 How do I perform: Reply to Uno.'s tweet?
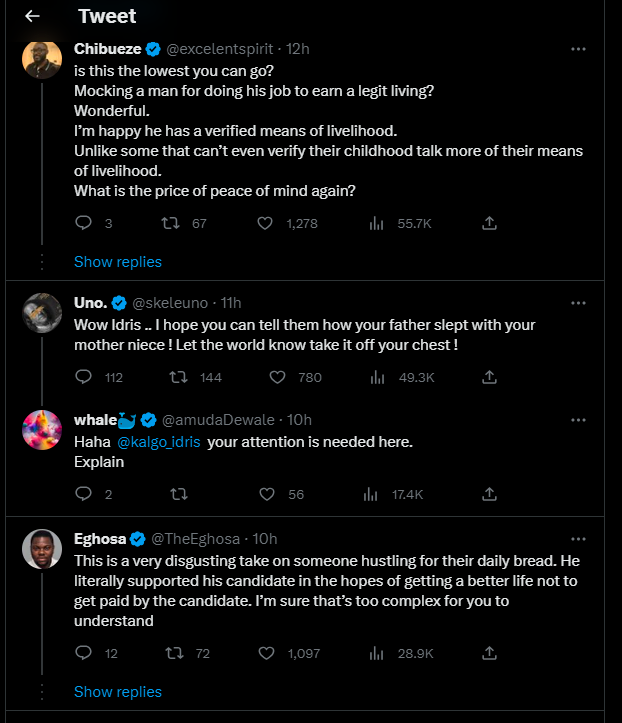pyautogui.click(x=84, y=377)
